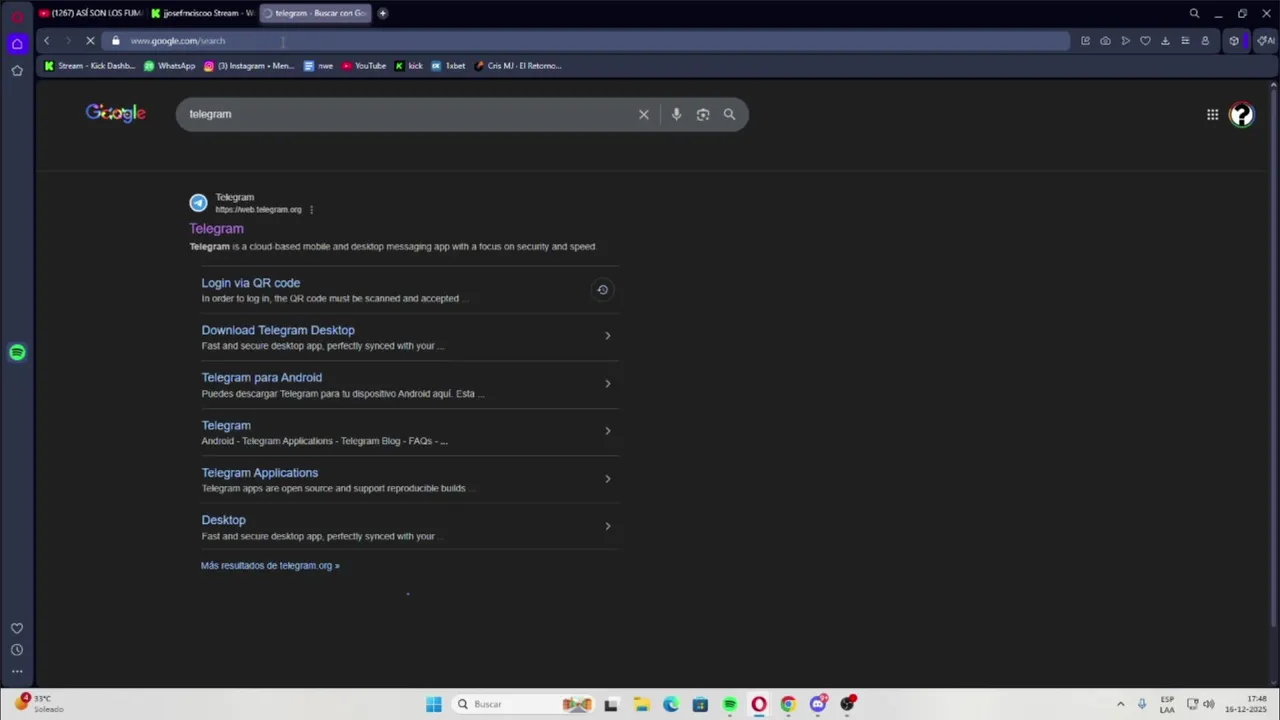Expand the Login via QR code history icon

(x=602, y=290)
